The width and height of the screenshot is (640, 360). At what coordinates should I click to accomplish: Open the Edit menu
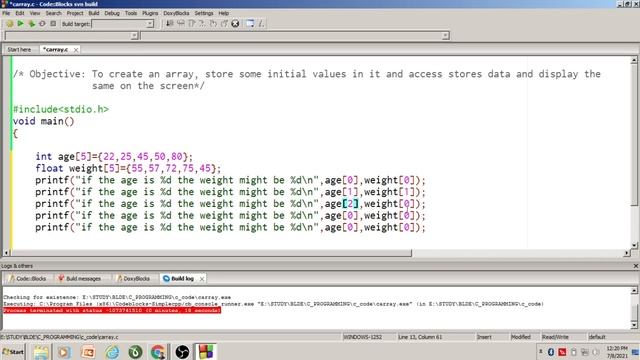(20, 13)
